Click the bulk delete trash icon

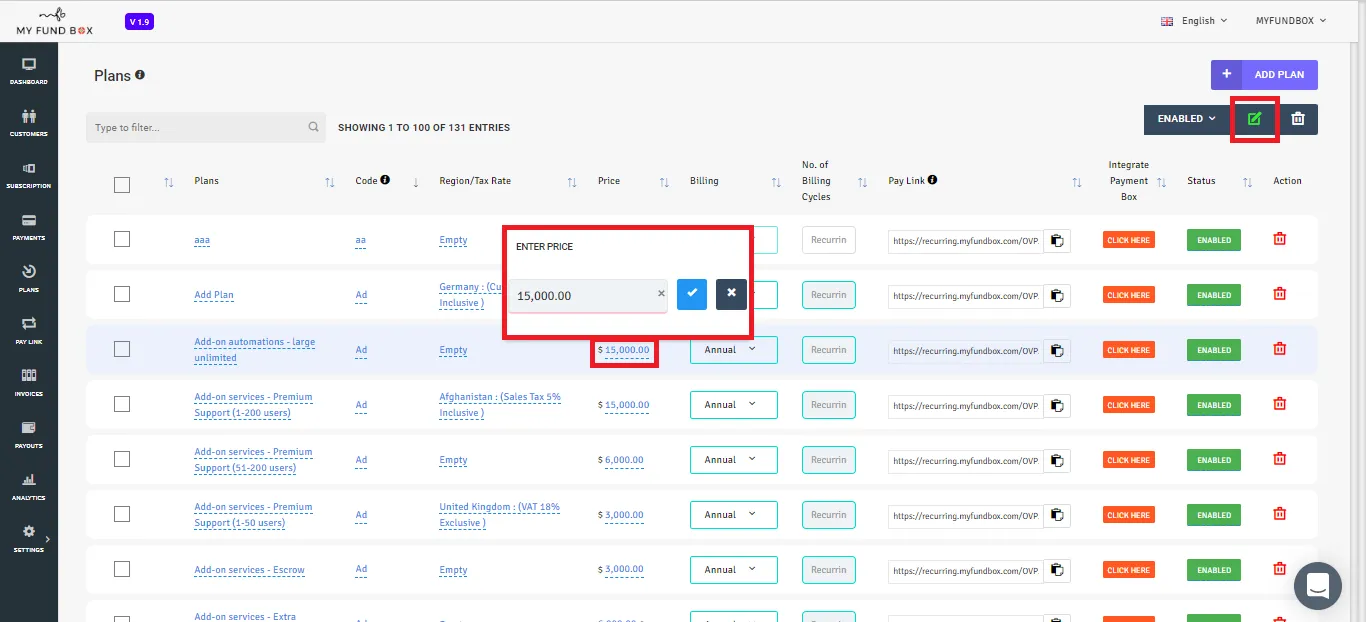[1298, 119]
